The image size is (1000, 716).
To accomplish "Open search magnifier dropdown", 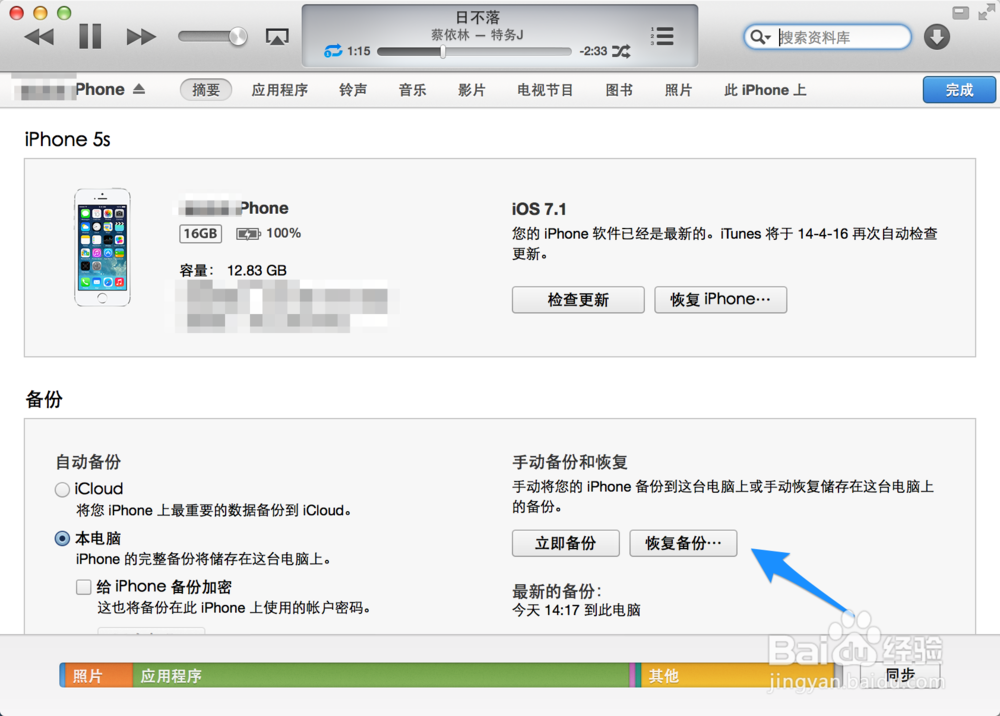I will pyautogui.click(x=760, y=37).
